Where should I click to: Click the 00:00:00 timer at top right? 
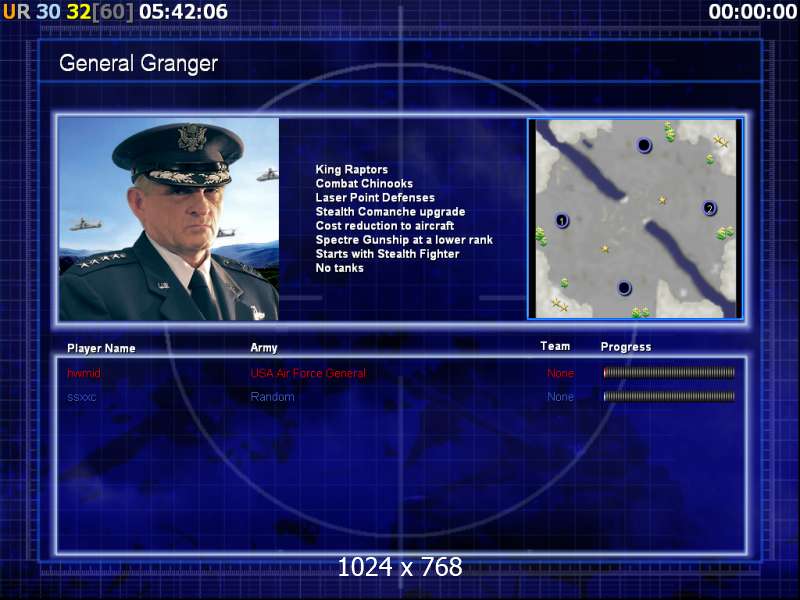pos(753,12)
